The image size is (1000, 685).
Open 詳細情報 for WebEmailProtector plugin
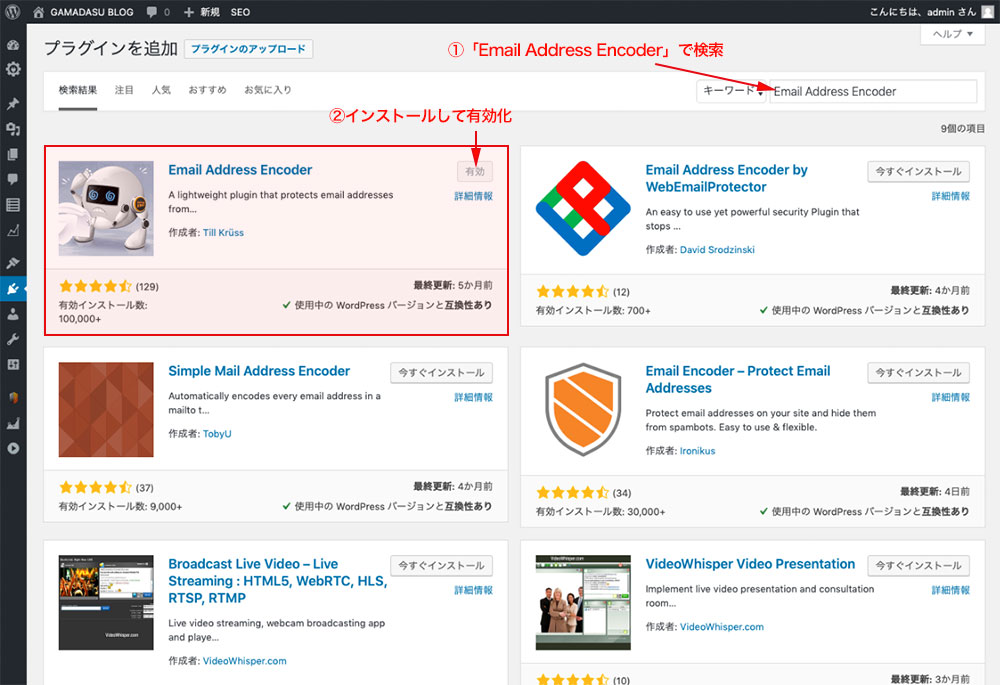point(950,196)
